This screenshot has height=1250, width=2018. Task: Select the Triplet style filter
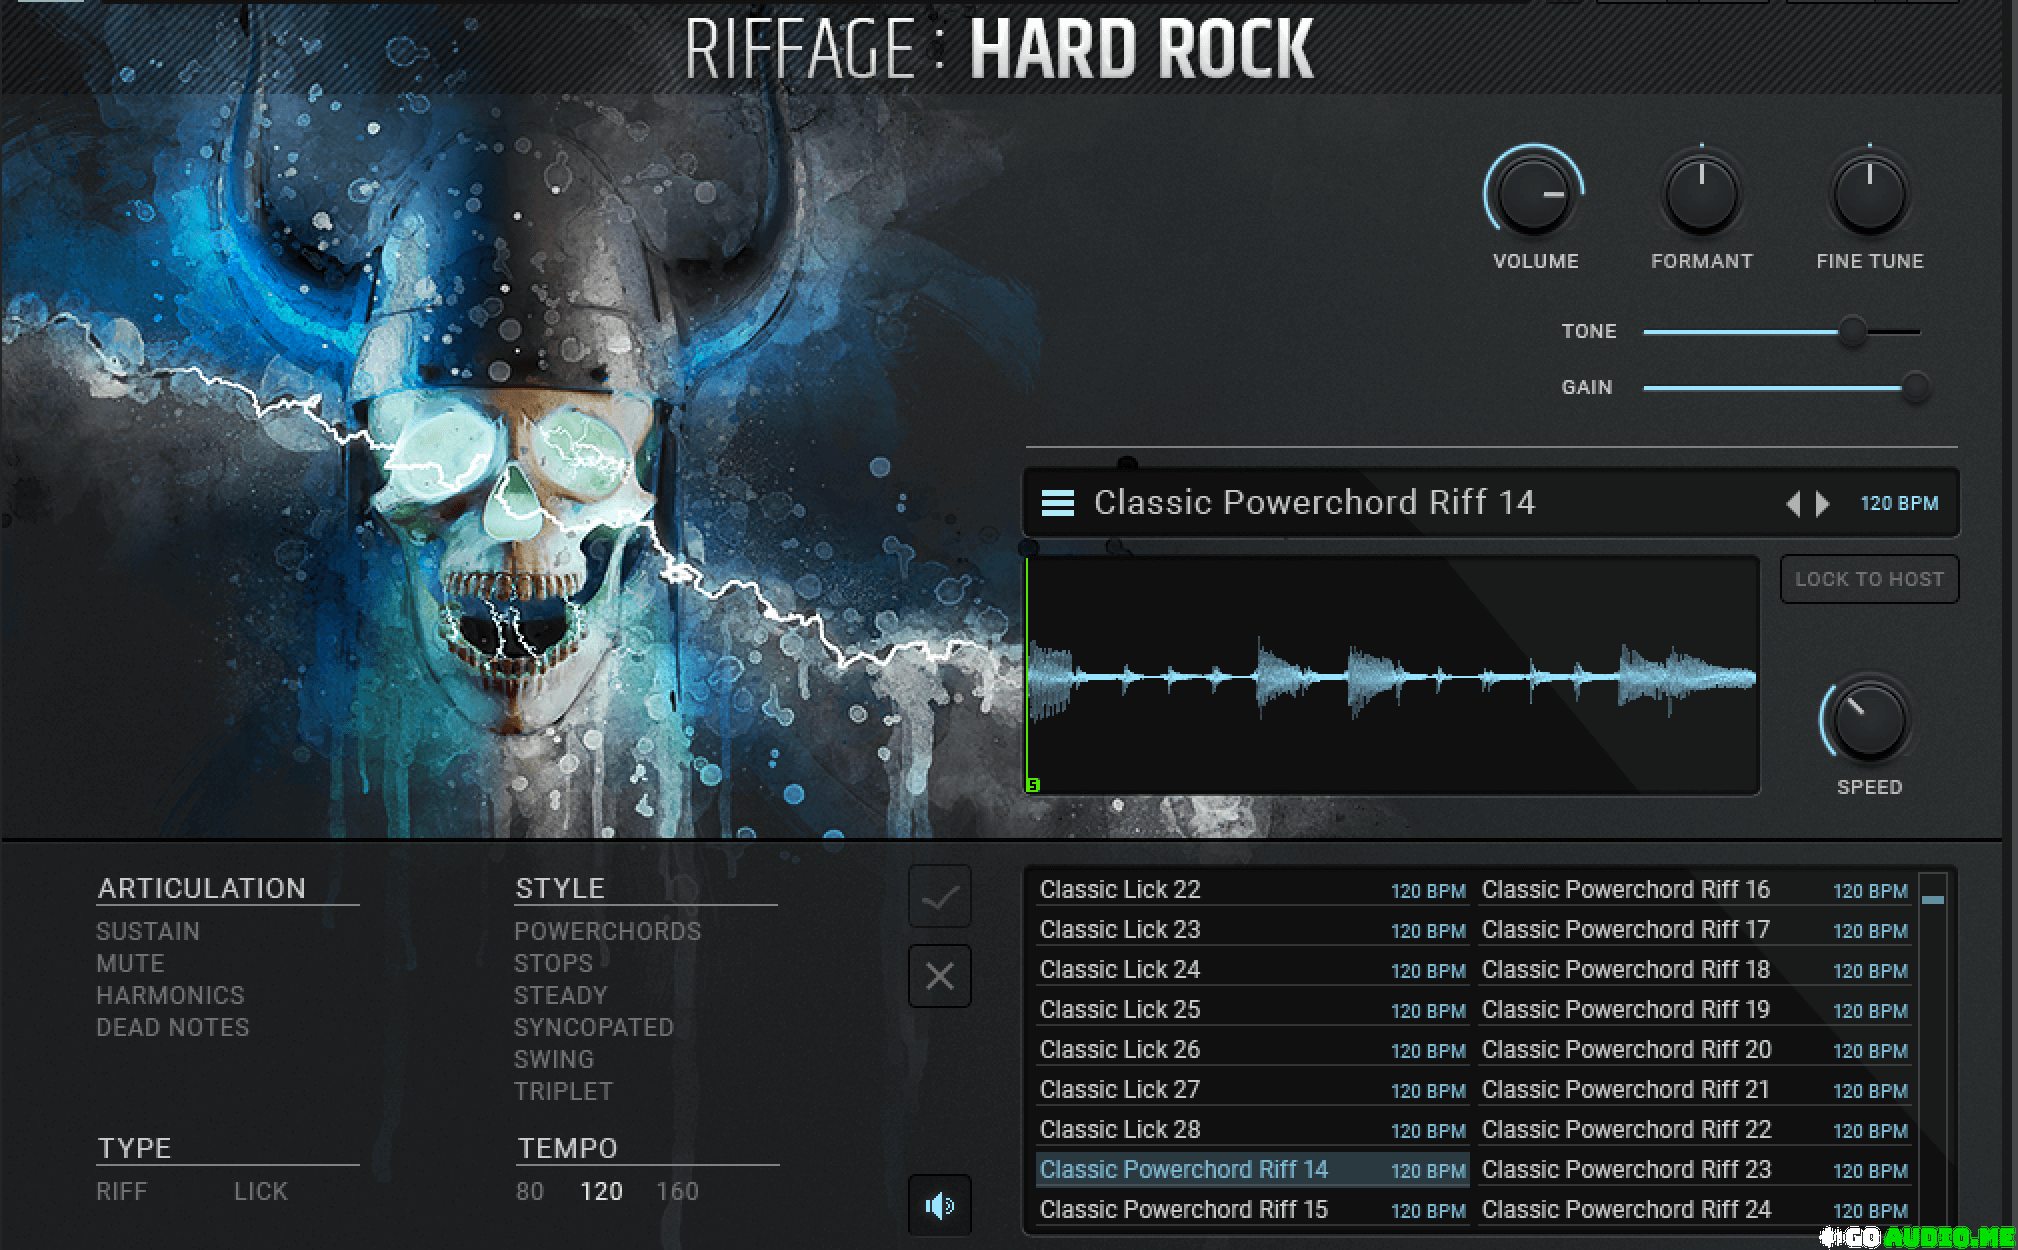click(563, 1091)
